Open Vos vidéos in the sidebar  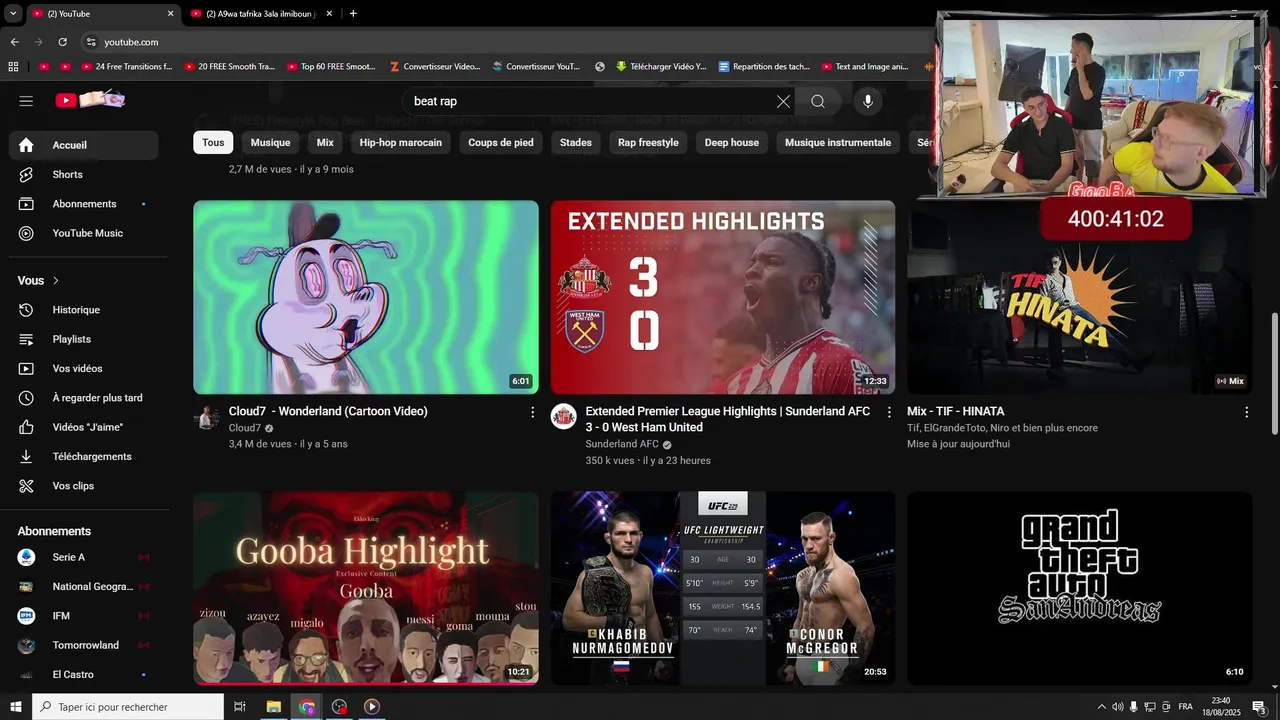[x=84, y=368]
